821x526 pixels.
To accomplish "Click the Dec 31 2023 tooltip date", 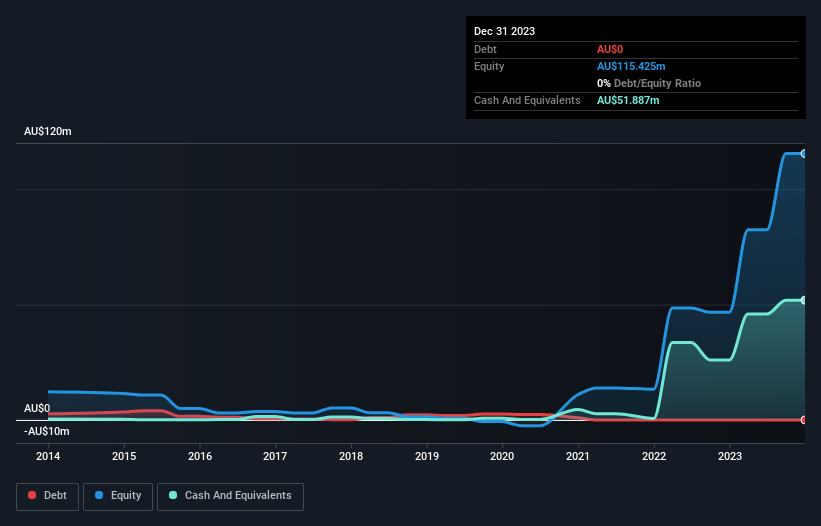I will [504, 31].
